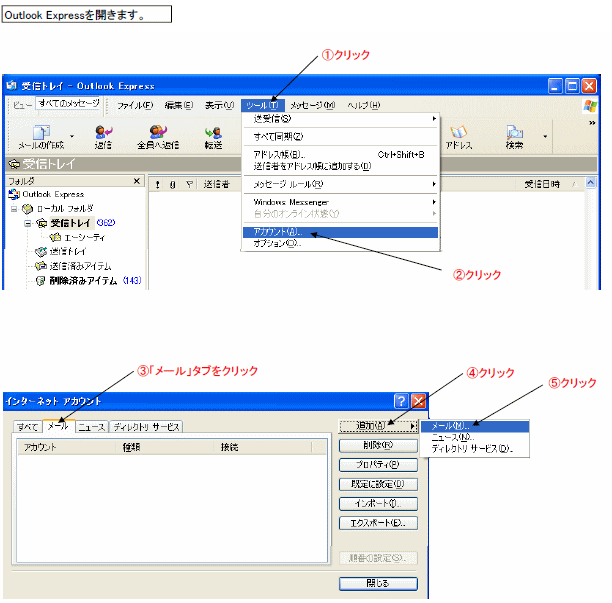The width and height of the screenshot is (612, 603).
Task: Click Set as Default (既定に設定) button
Action: 378,484
